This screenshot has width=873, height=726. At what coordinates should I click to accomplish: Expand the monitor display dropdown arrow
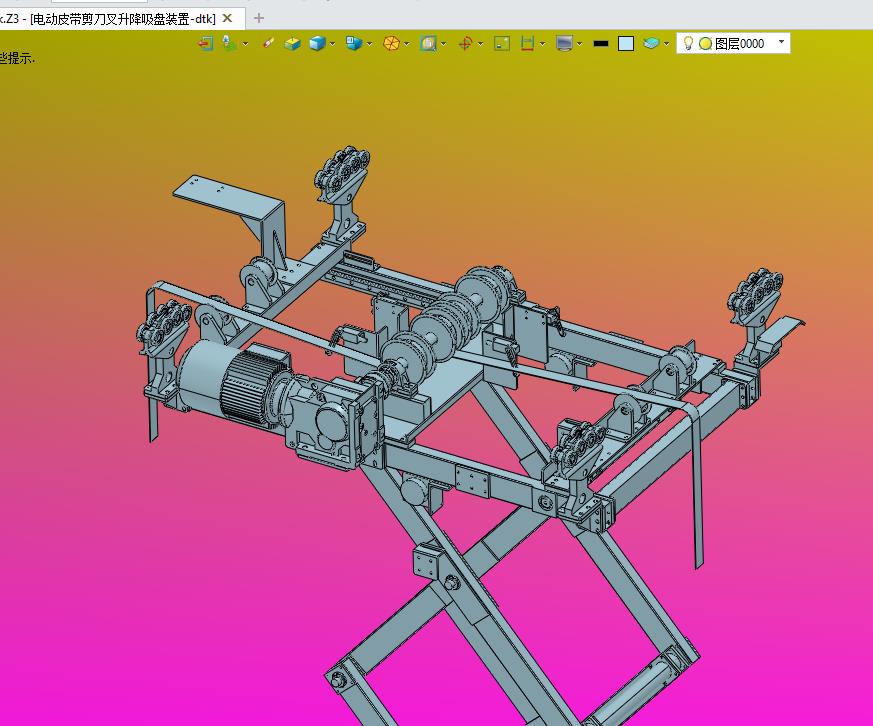[x=580, y=43]
